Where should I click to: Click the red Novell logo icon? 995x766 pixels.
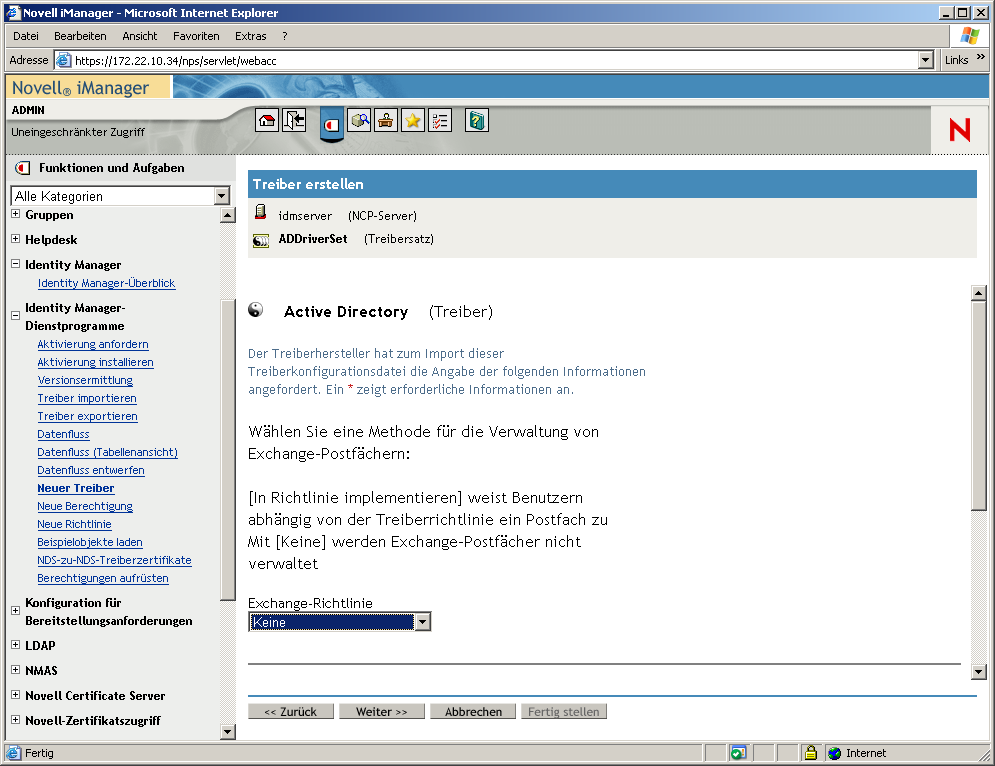point(959,129)
